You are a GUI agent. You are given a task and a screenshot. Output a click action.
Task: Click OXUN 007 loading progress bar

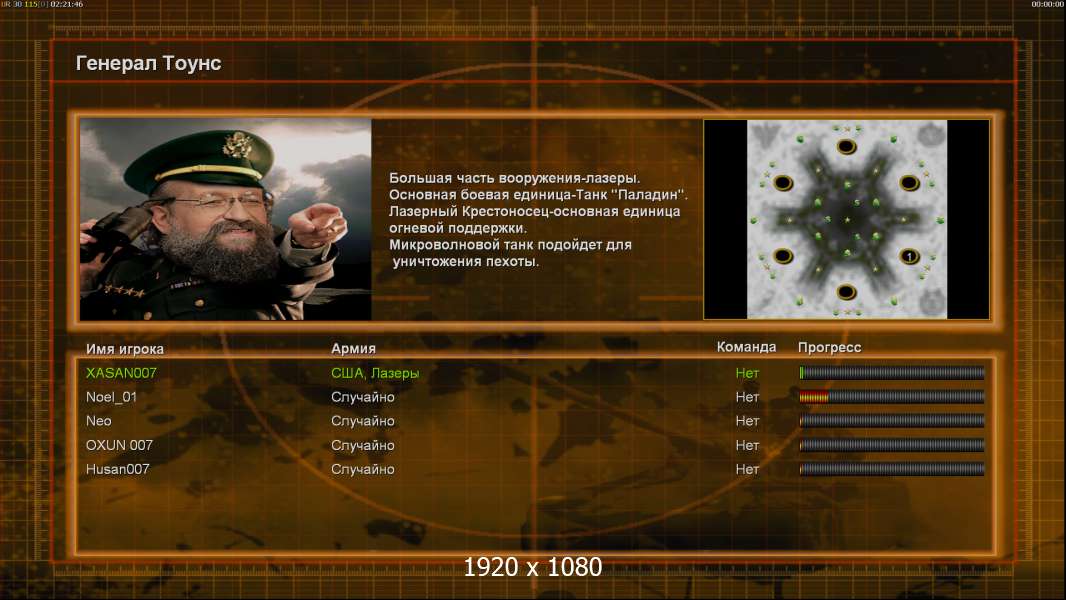(892, 445)
